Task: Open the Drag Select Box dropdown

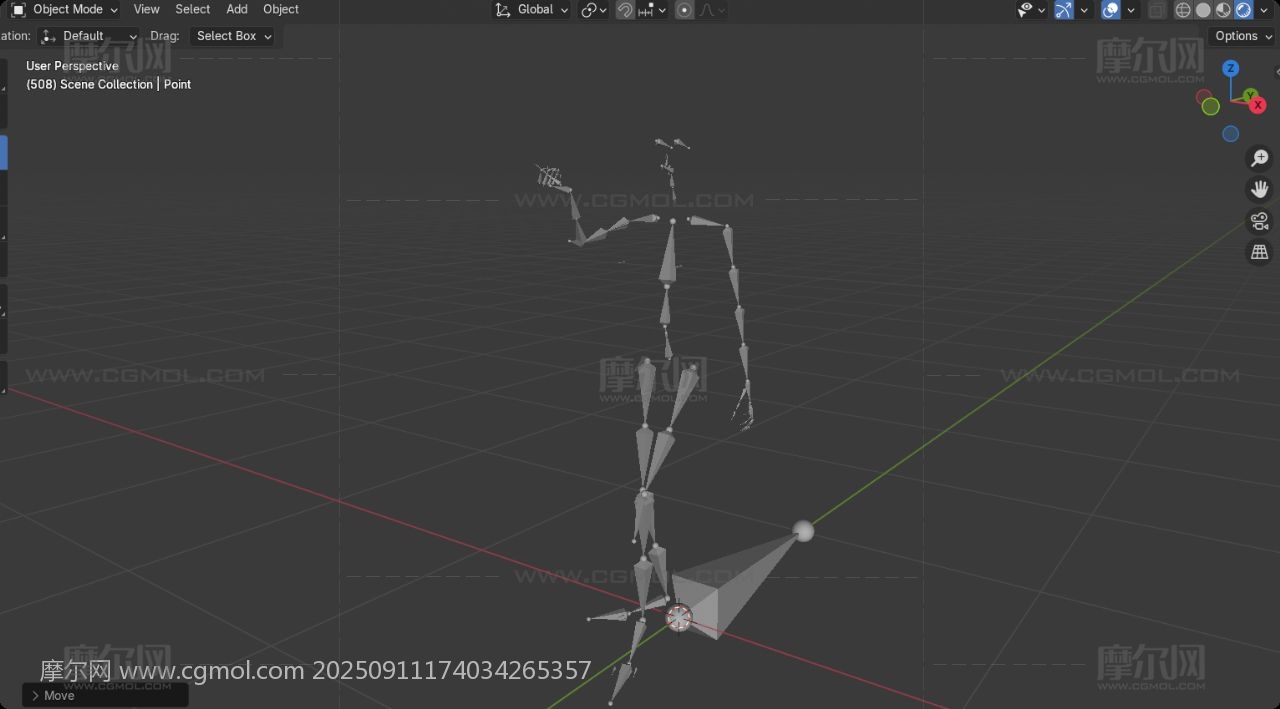Action: coord(233,36)
